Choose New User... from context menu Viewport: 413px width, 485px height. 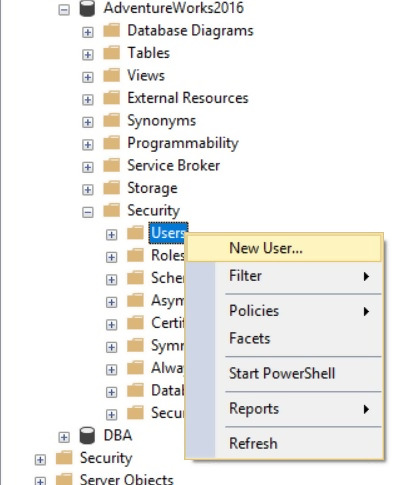pos(284,248)
